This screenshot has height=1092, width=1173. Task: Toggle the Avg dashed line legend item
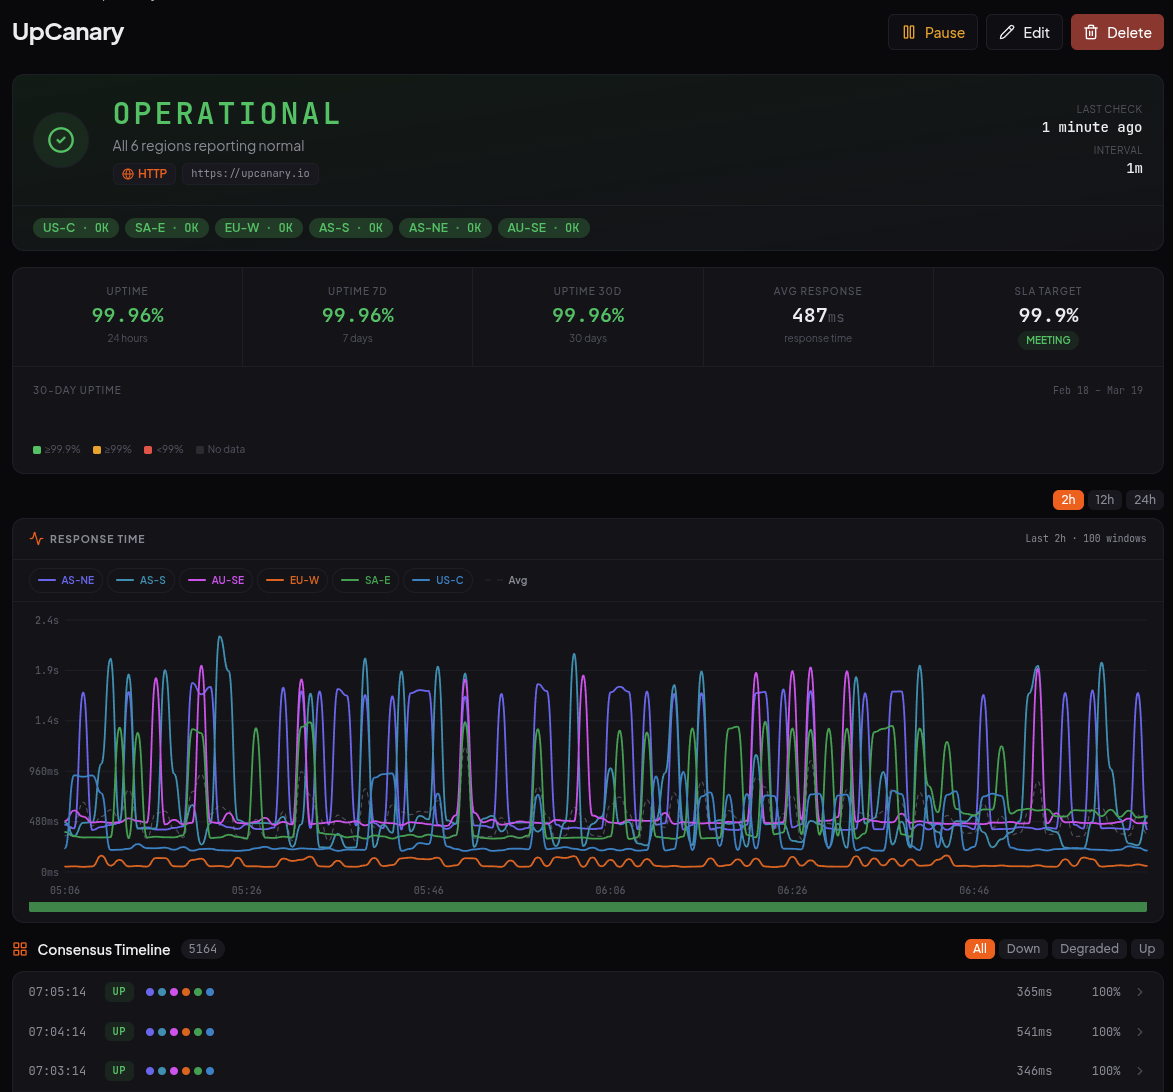tap(506, 580)
